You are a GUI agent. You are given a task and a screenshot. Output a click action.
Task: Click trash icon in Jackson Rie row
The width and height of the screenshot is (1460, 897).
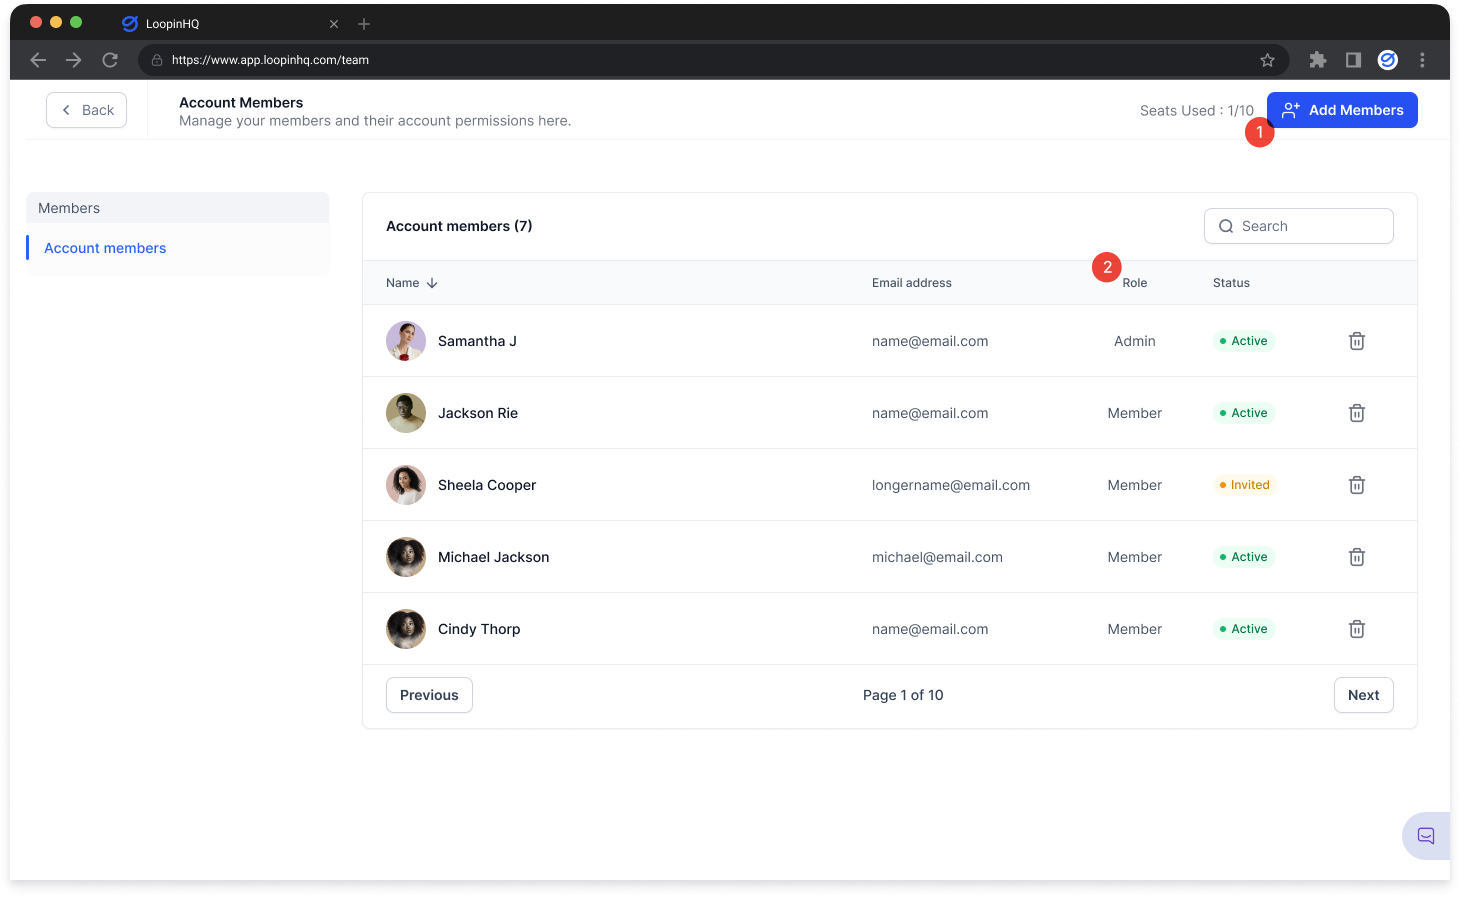pos(1357,413)
